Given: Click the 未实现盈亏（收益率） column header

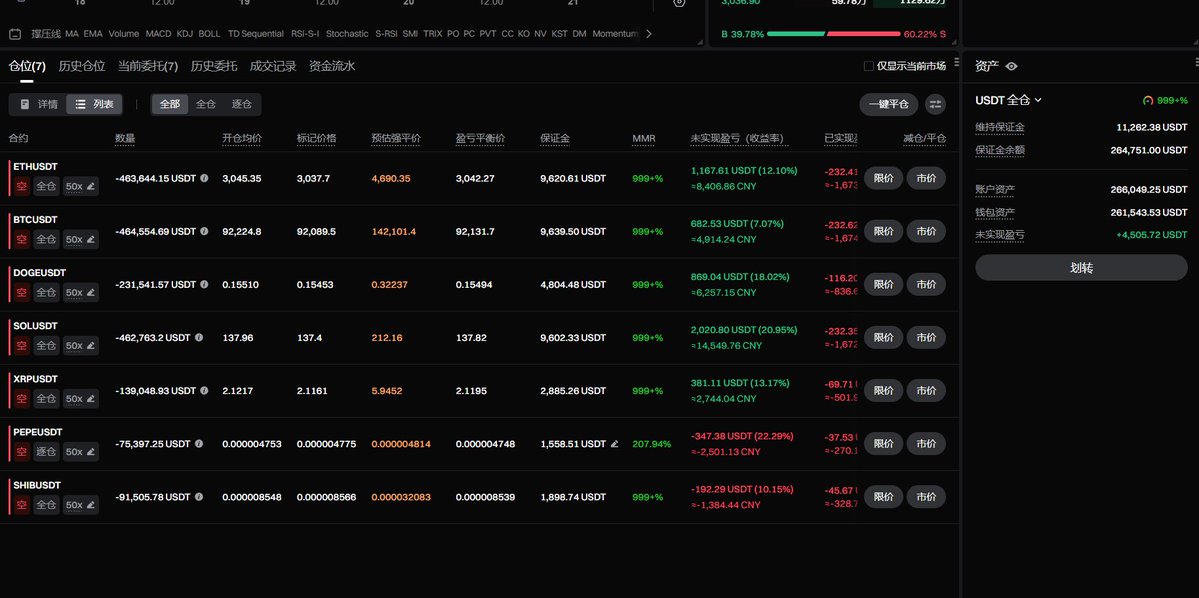Looking at the screenshot, I should 741,138.
